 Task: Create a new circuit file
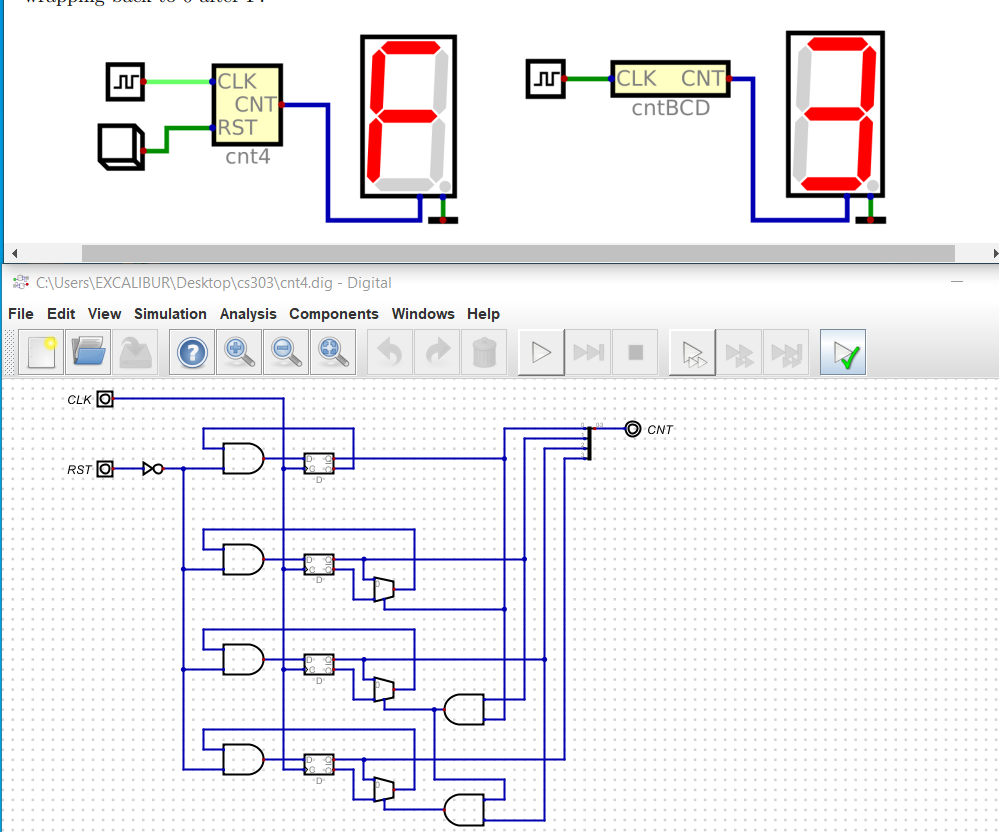click(39, 352)
